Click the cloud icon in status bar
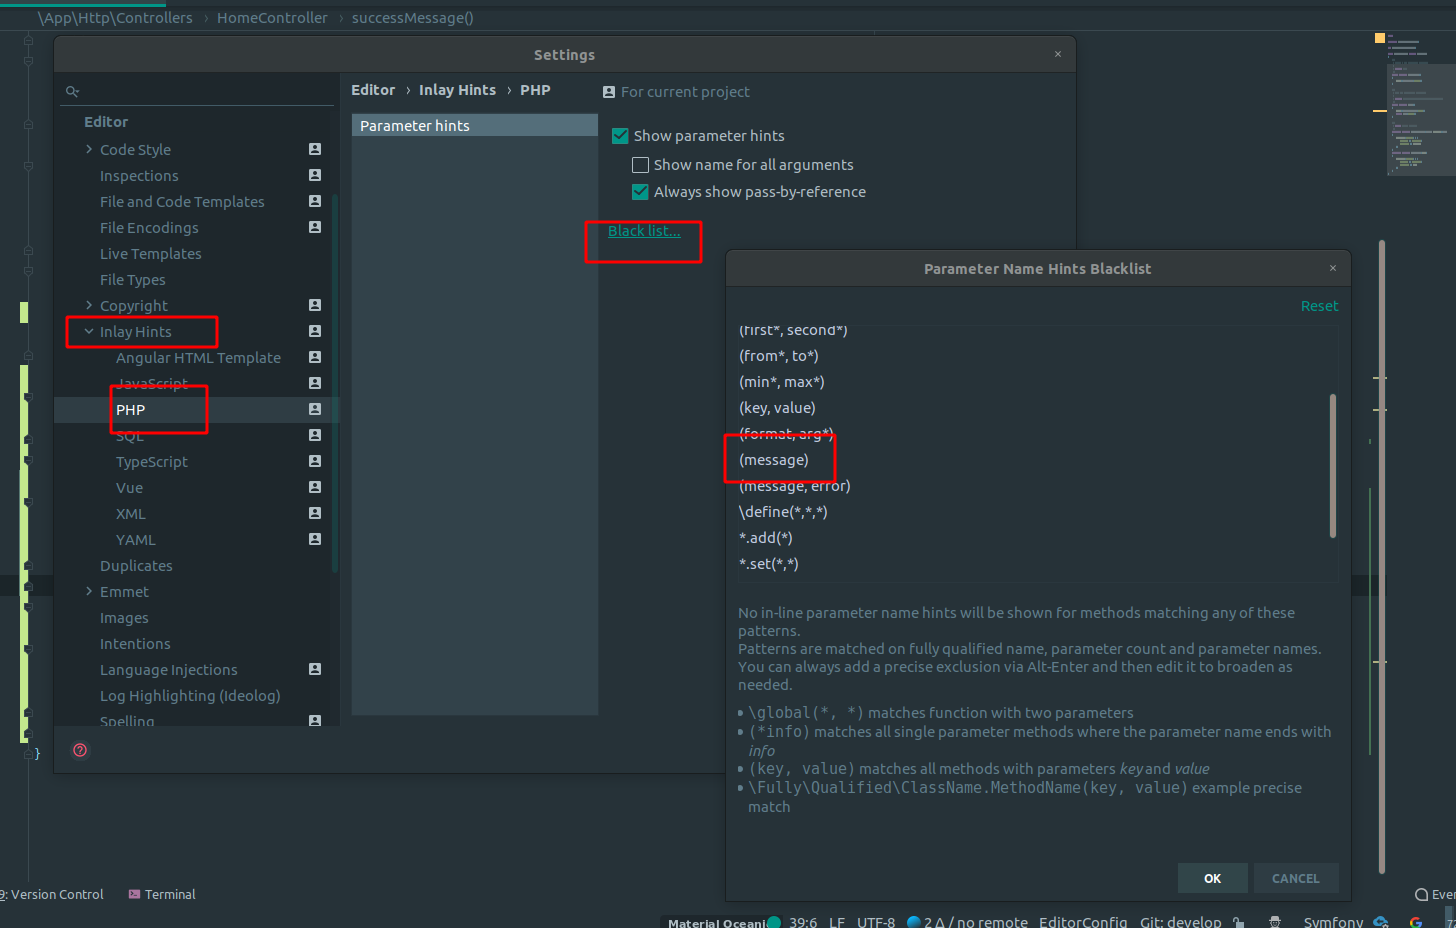 1381,922
